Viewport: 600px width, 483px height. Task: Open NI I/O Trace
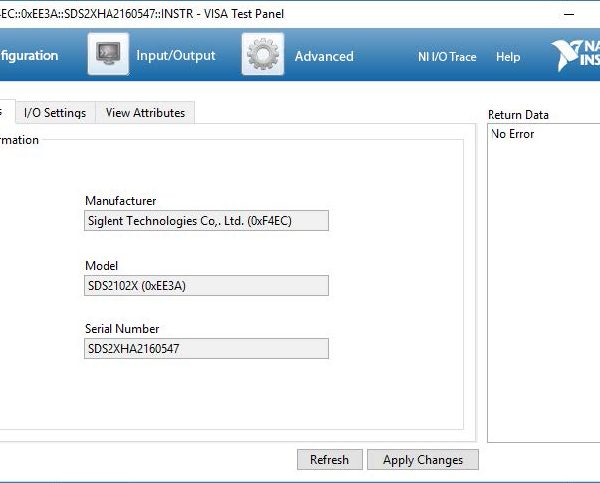coord(447,57)
